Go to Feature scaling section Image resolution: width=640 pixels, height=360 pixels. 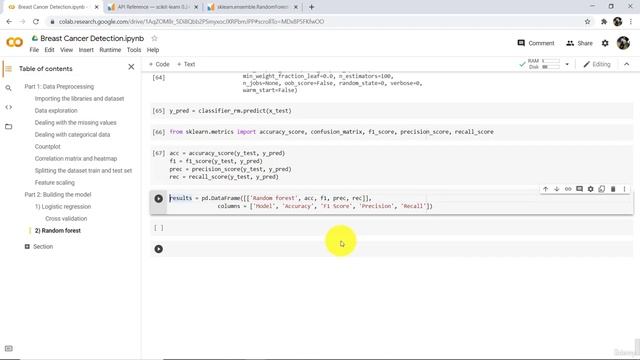click(55, 182)
